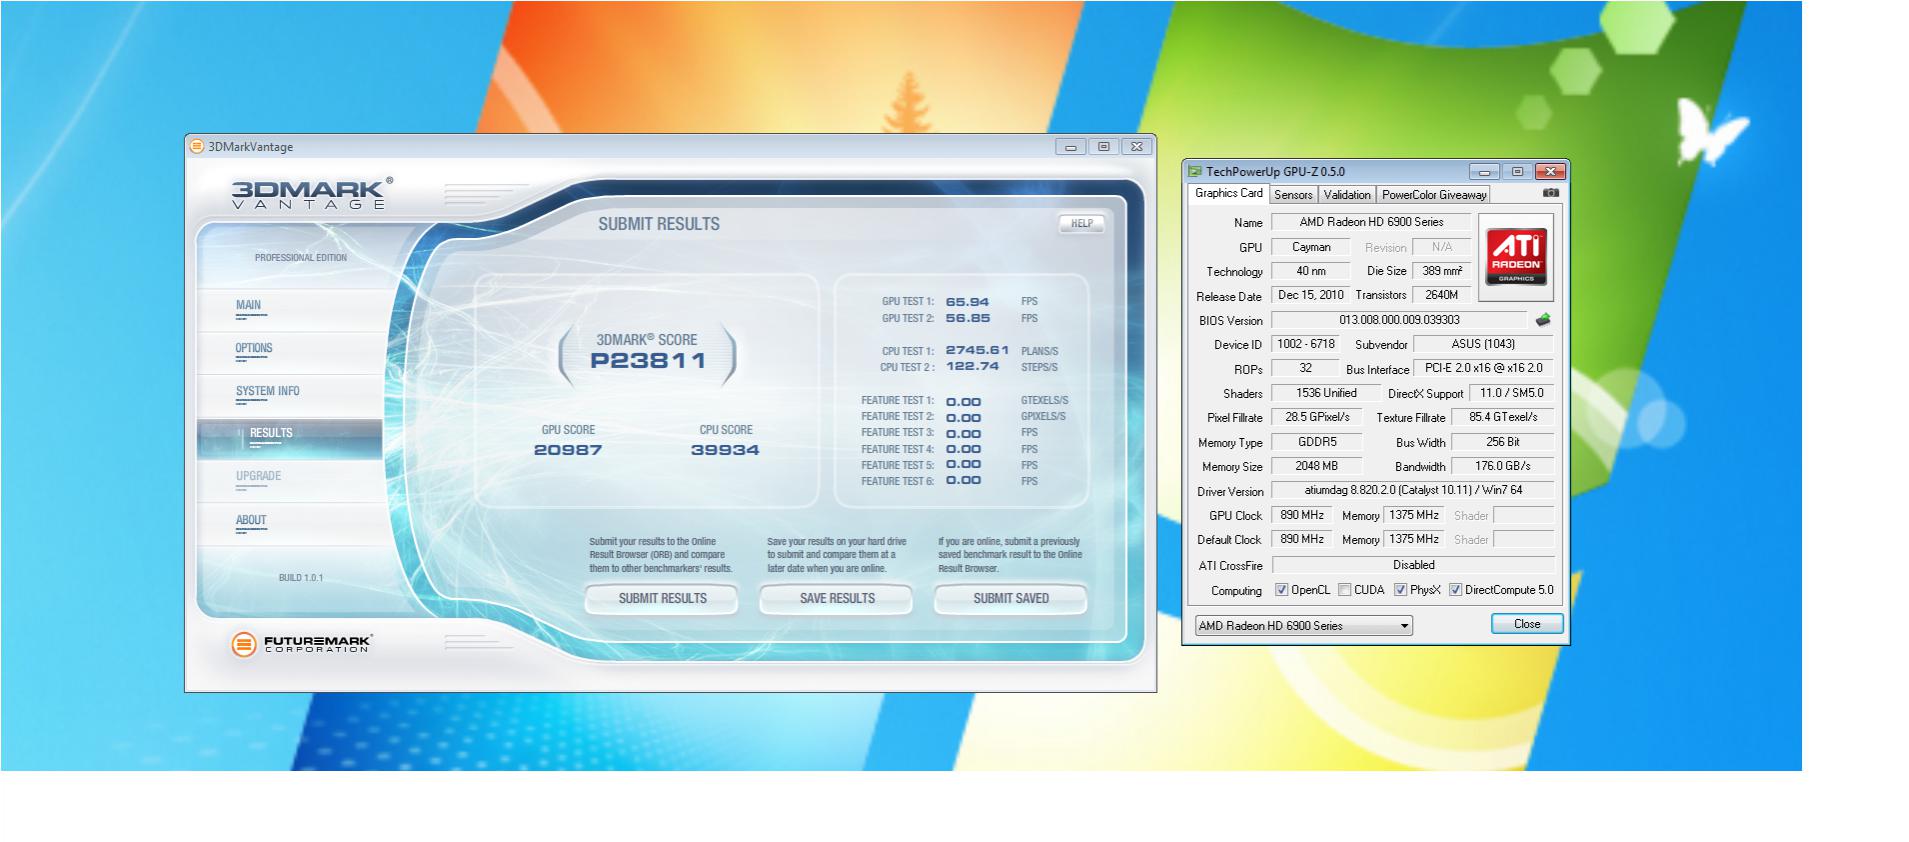The image size is (1909, 842).
Task: Toggle the PhysX checkbox
Action: 1400,590
